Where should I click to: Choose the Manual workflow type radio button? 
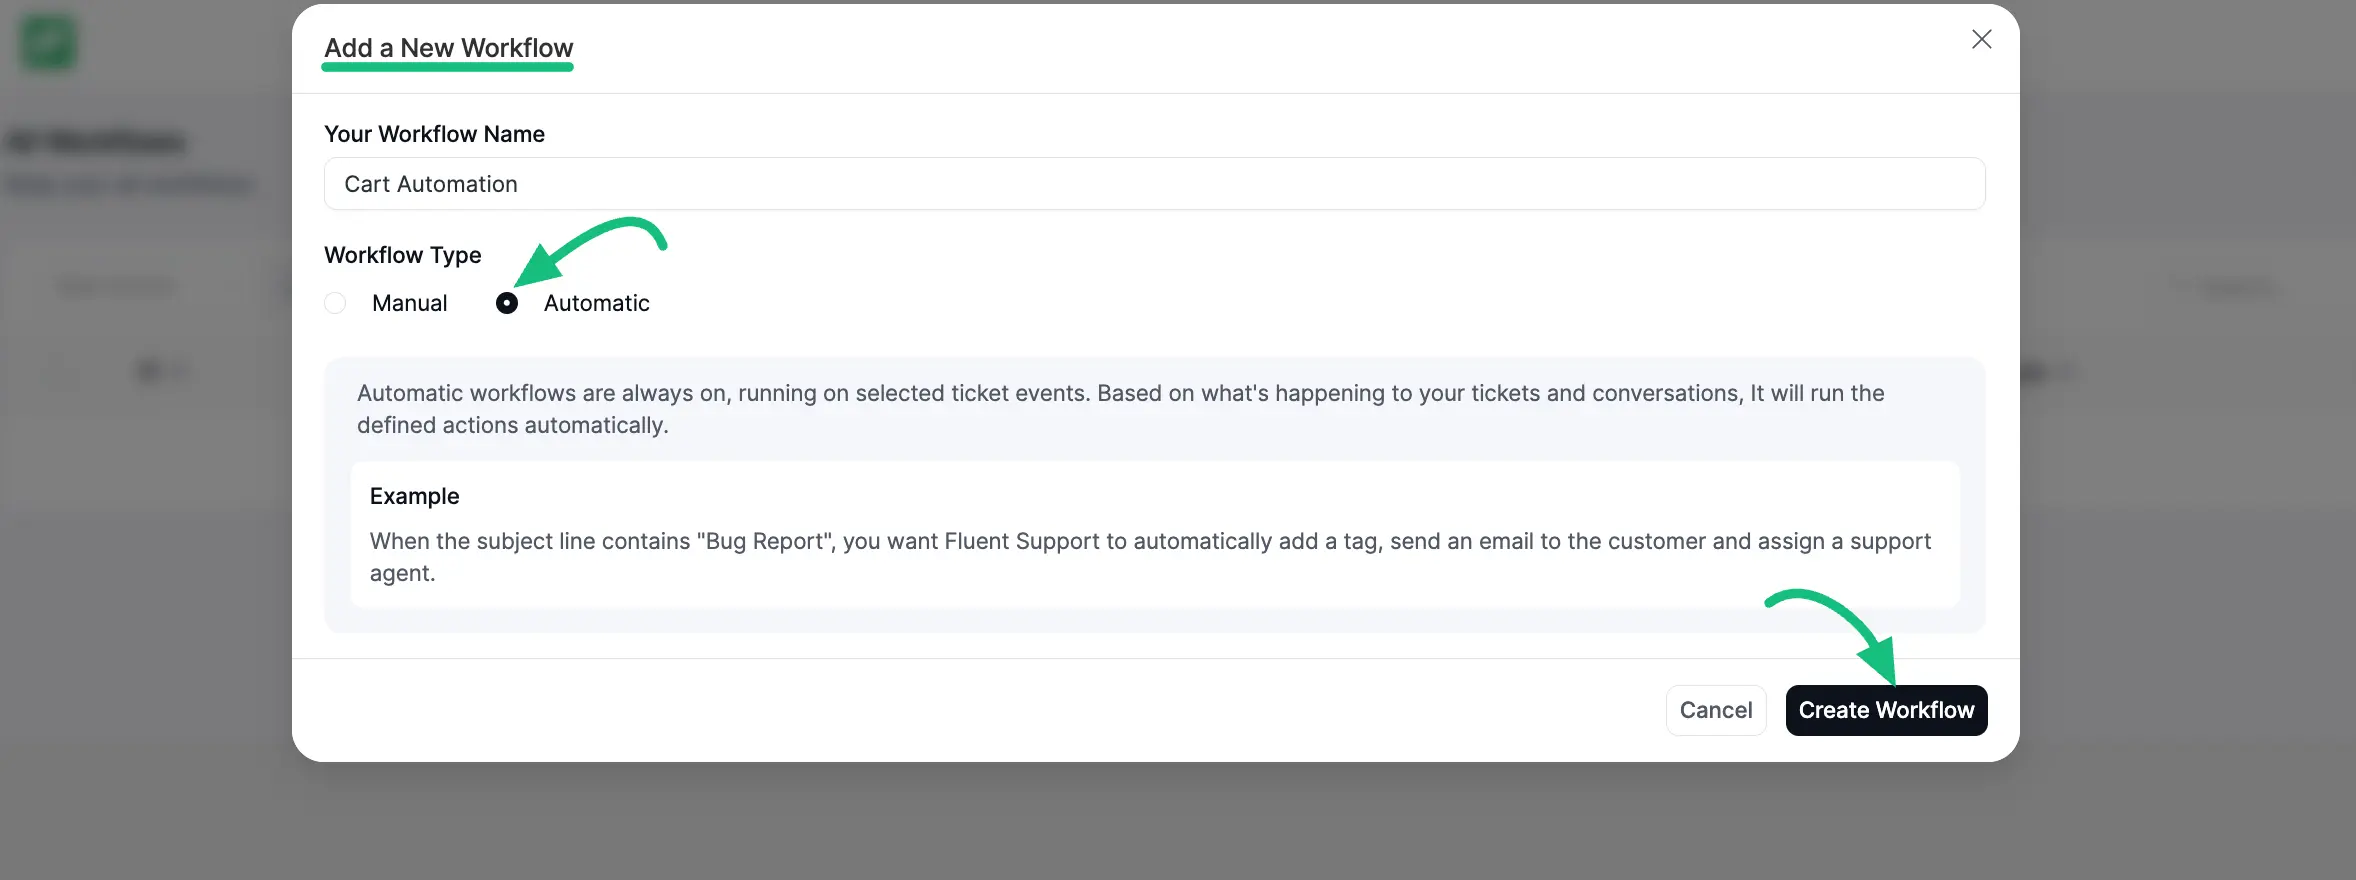(x=335, y=303)
